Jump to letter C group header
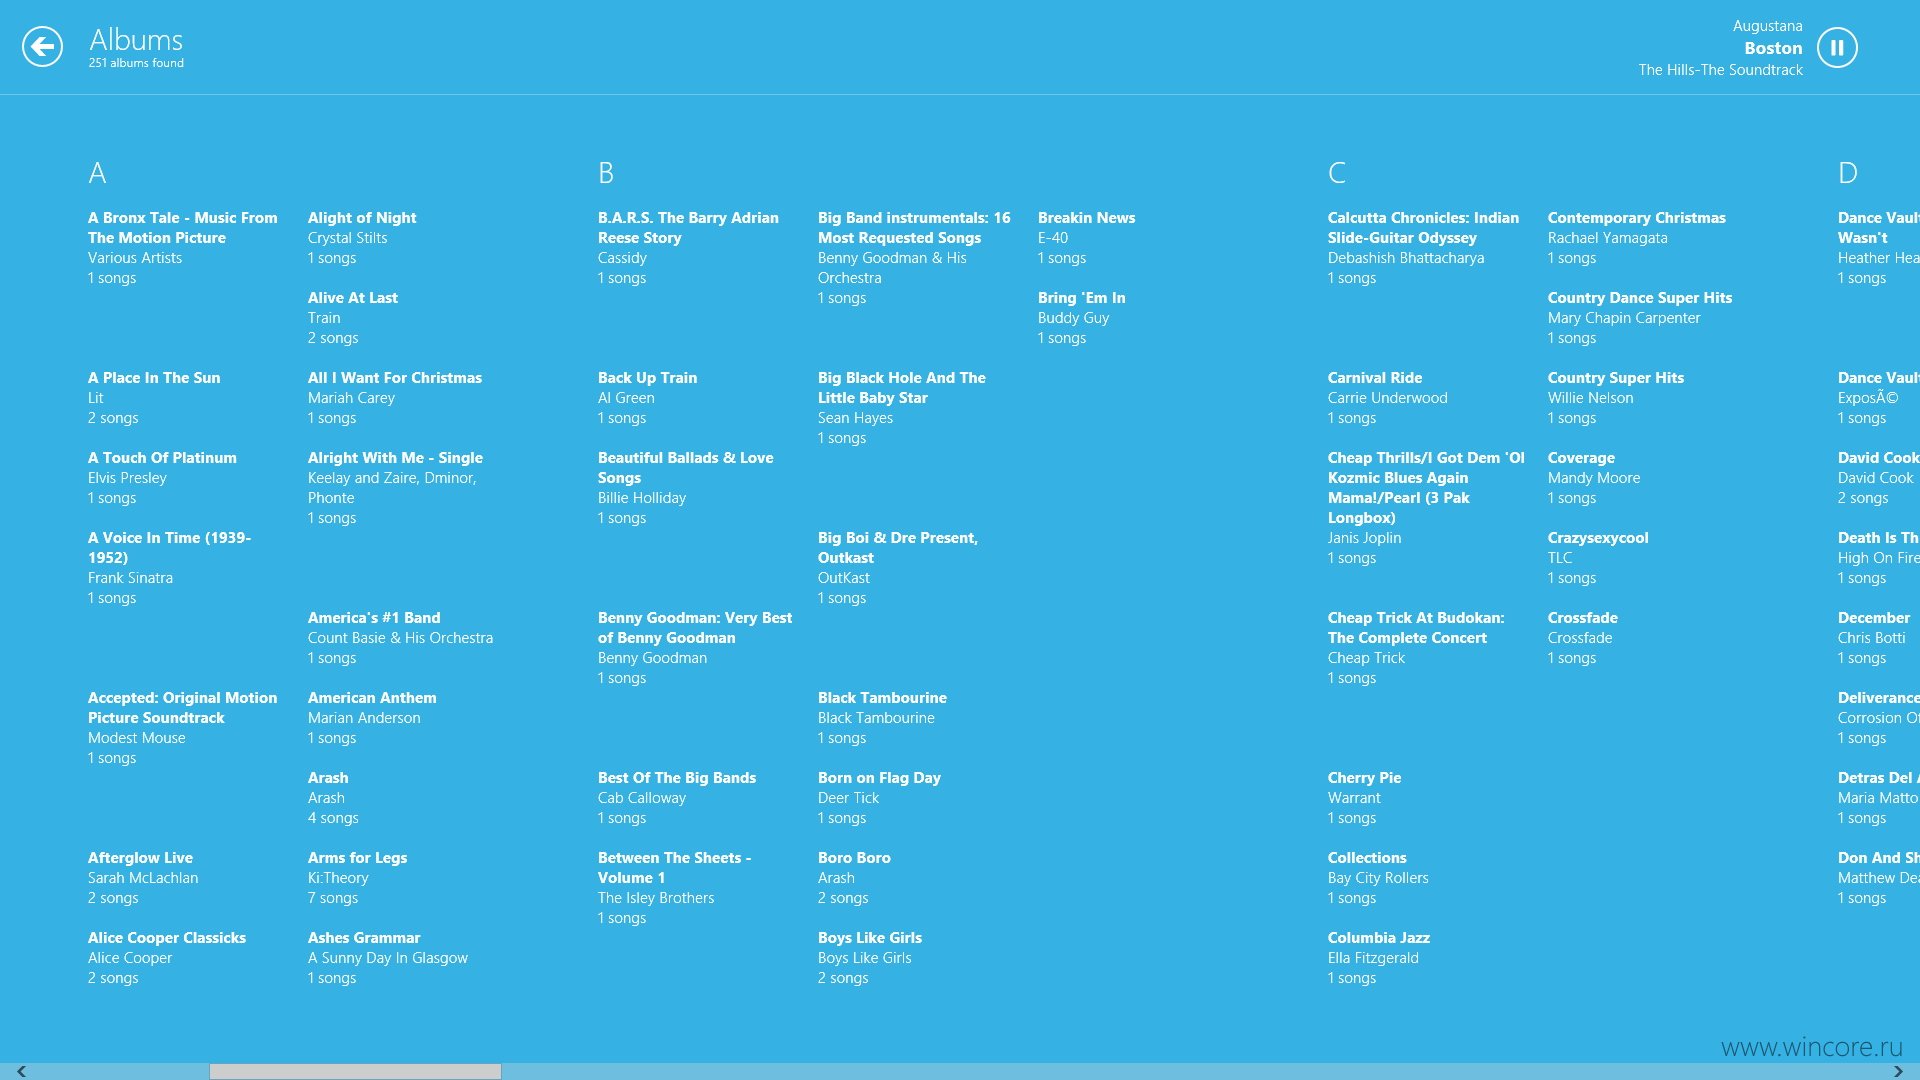1920x1080 pixels. [1337, 173]
